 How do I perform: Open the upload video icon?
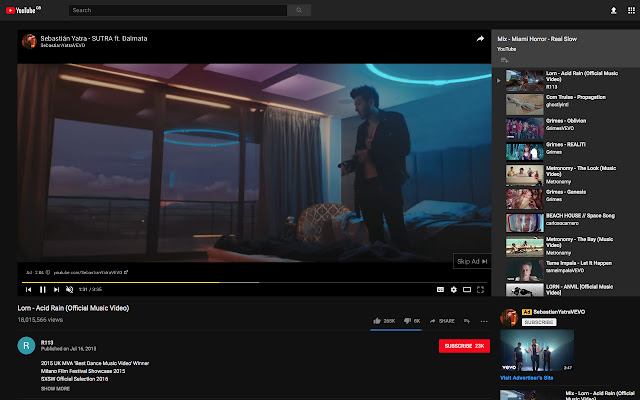point(613,11)
